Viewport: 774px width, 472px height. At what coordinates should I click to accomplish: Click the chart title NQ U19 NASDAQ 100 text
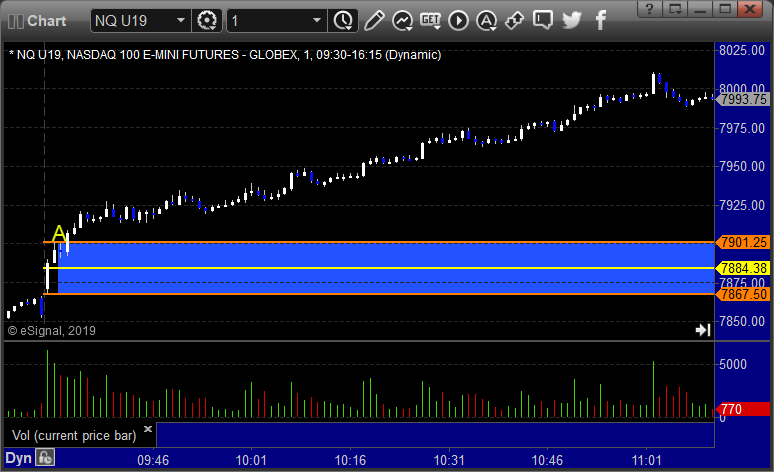[225, 55]
